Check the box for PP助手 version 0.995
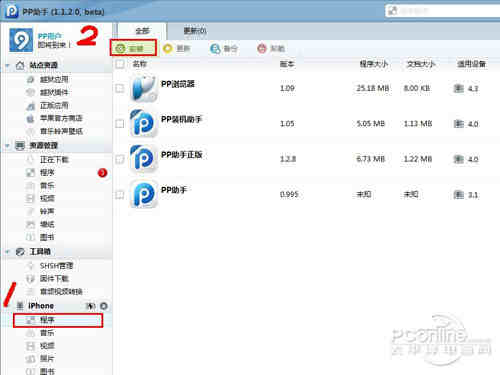500x375 pixels. pos(120,194)
